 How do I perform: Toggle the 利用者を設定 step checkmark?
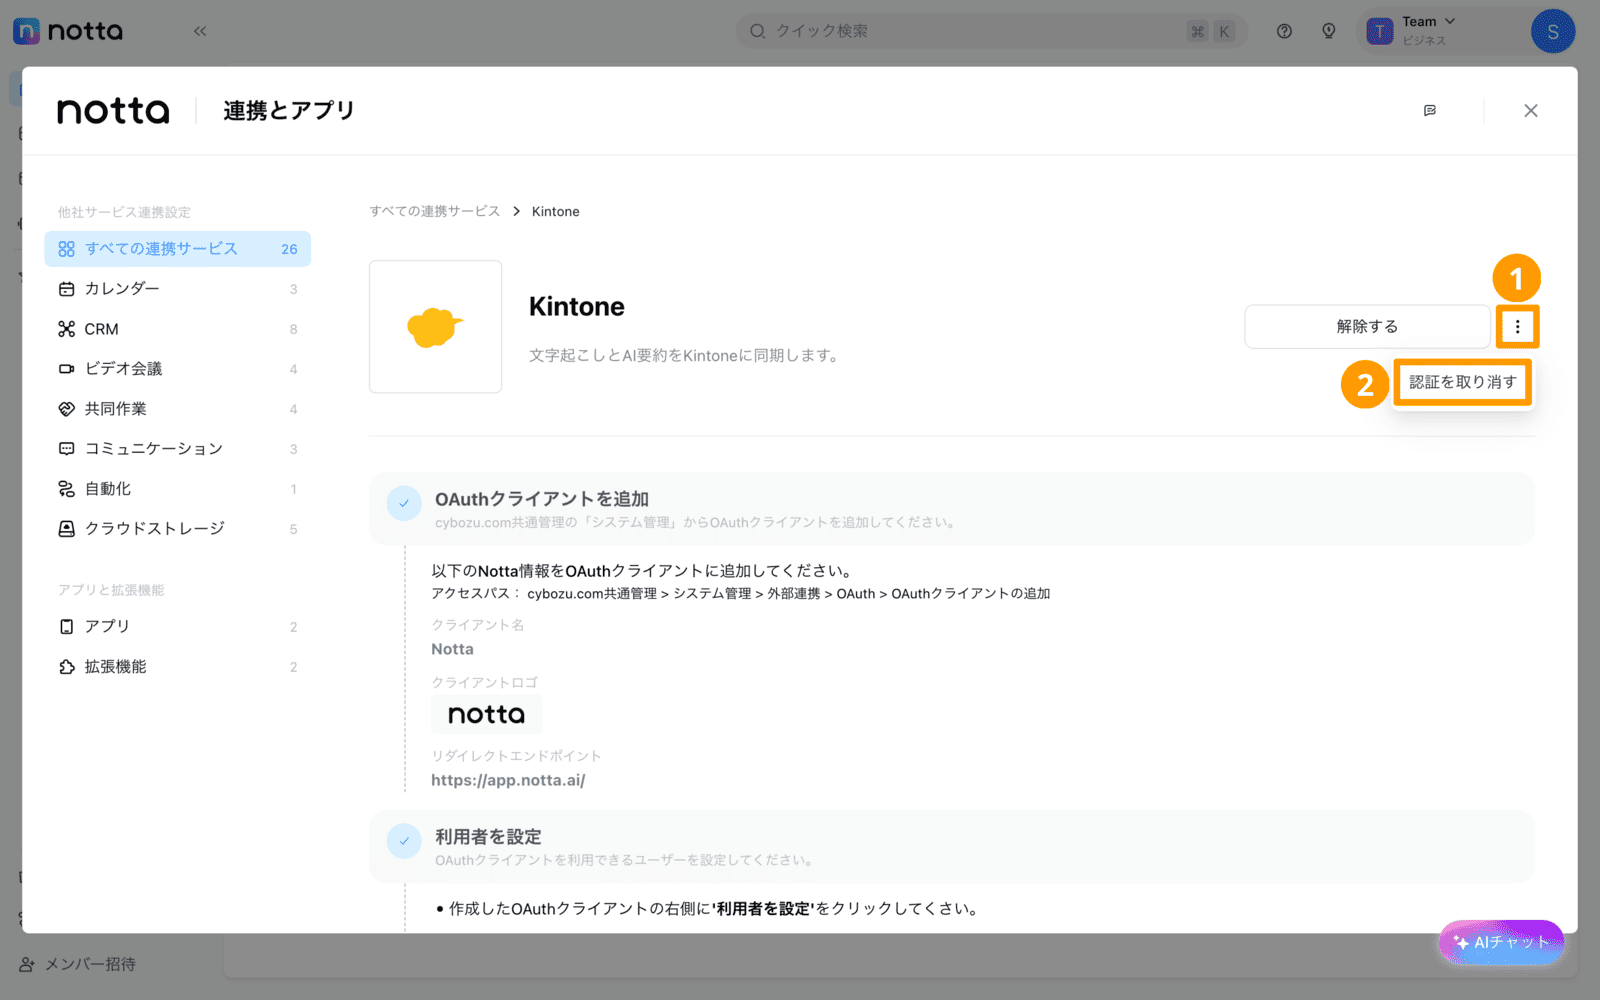point(404,841)
